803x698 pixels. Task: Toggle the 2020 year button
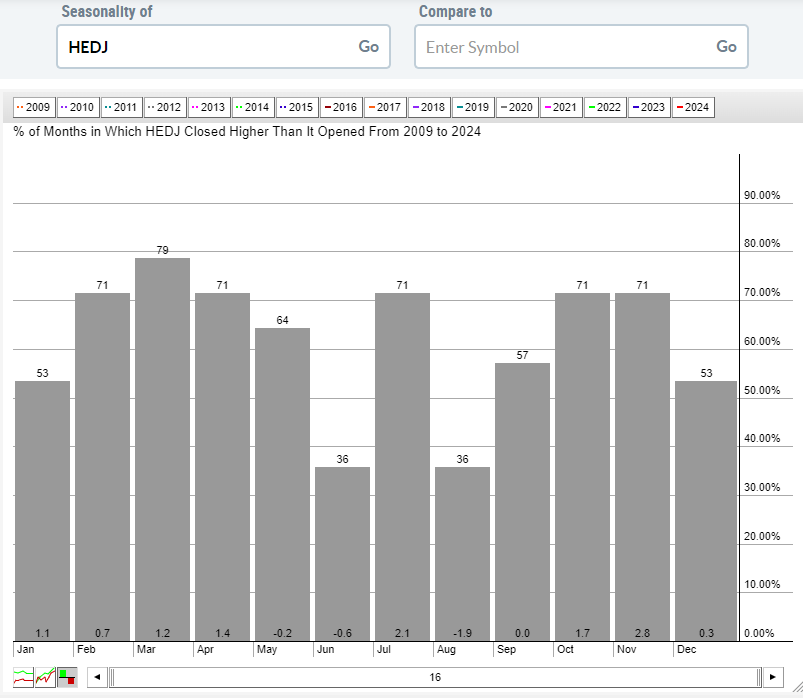pos(517,107)
